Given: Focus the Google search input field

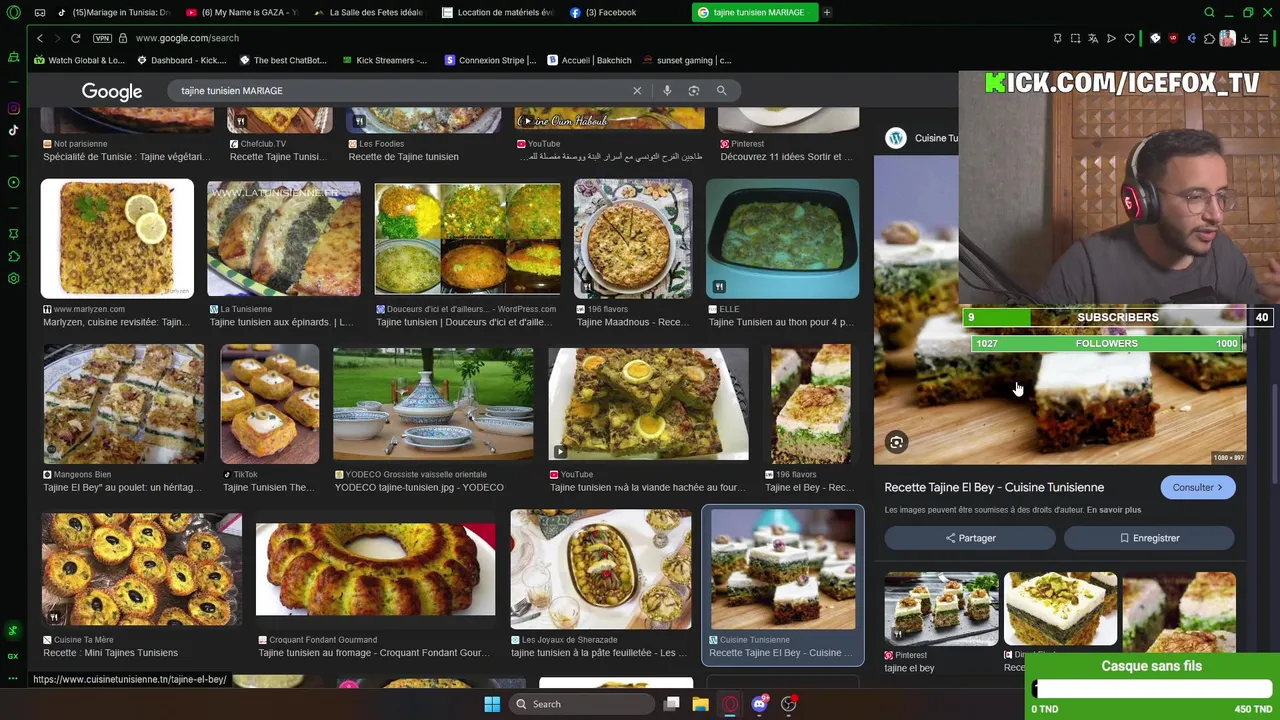Looking at the screenshot, I should (400, 90).
